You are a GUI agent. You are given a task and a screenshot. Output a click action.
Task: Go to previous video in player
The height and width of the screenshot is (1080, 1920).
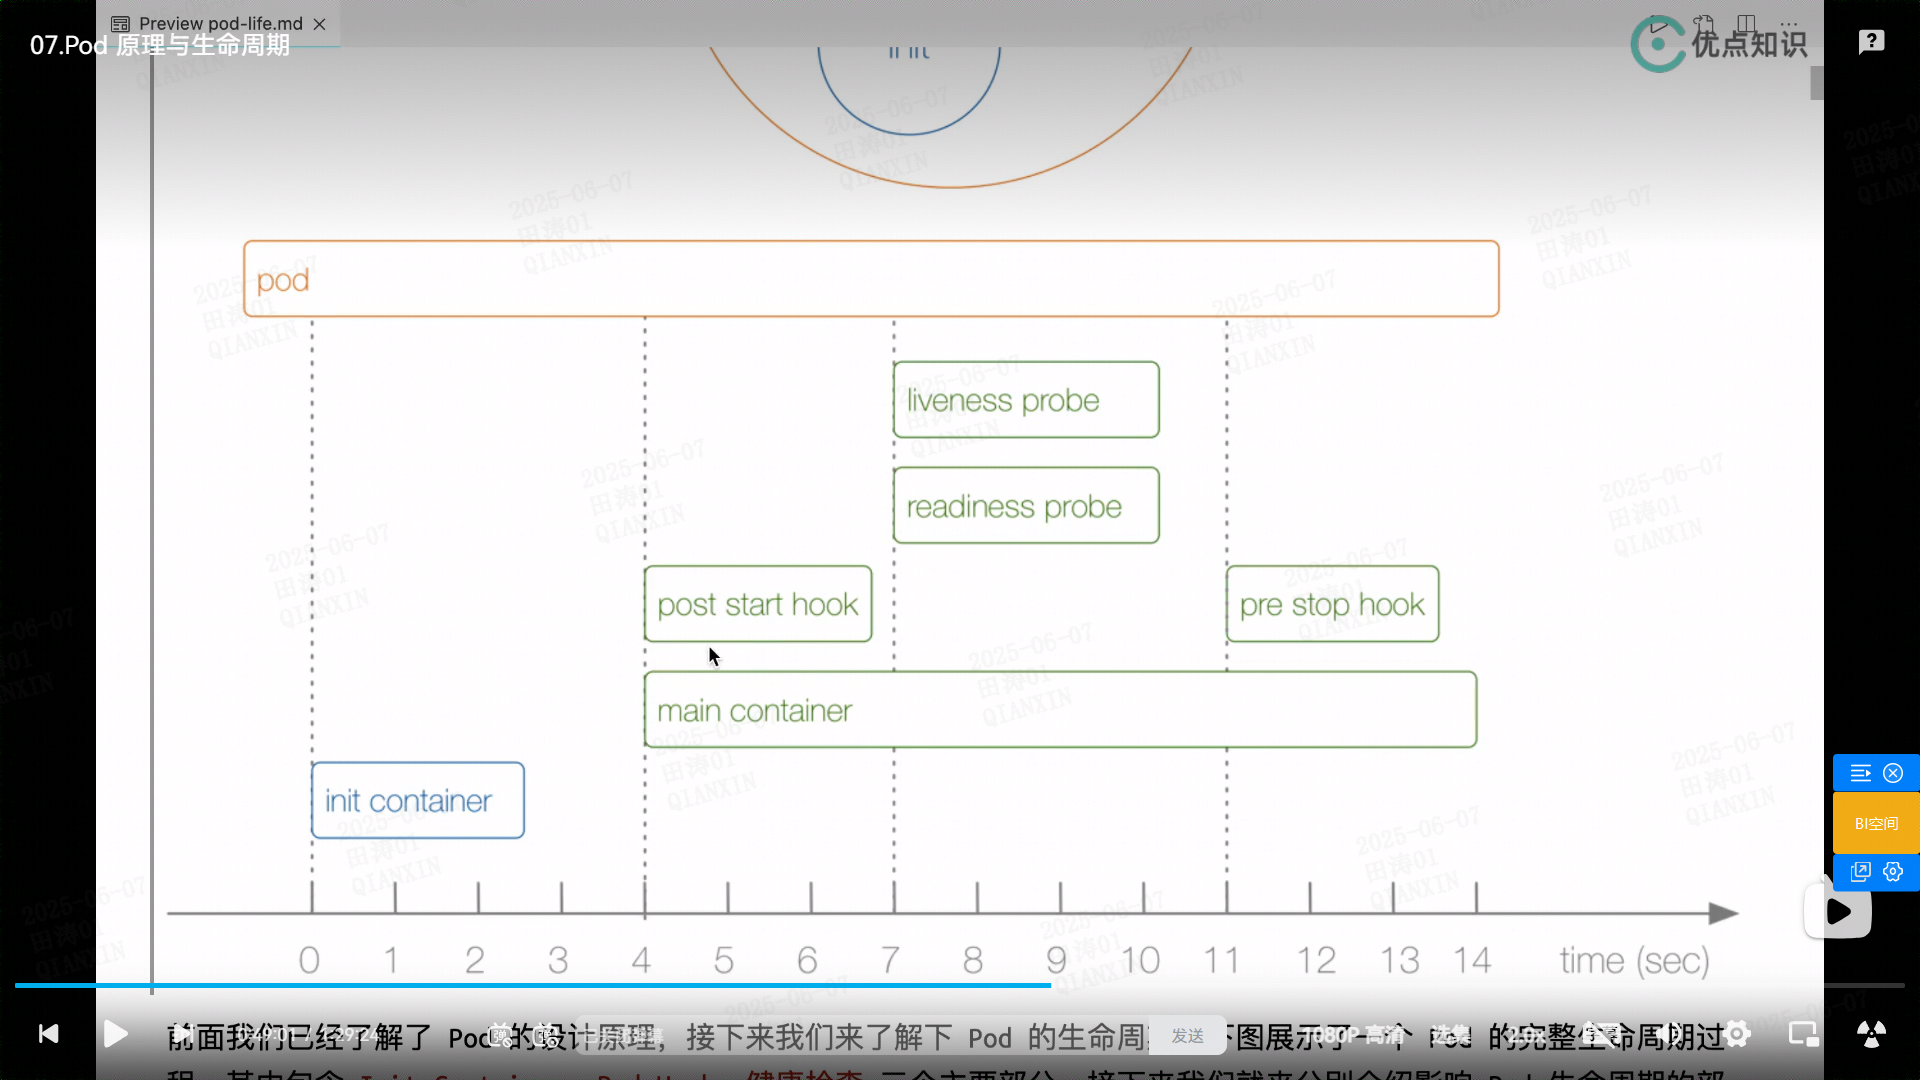(x=48, y=1034)
